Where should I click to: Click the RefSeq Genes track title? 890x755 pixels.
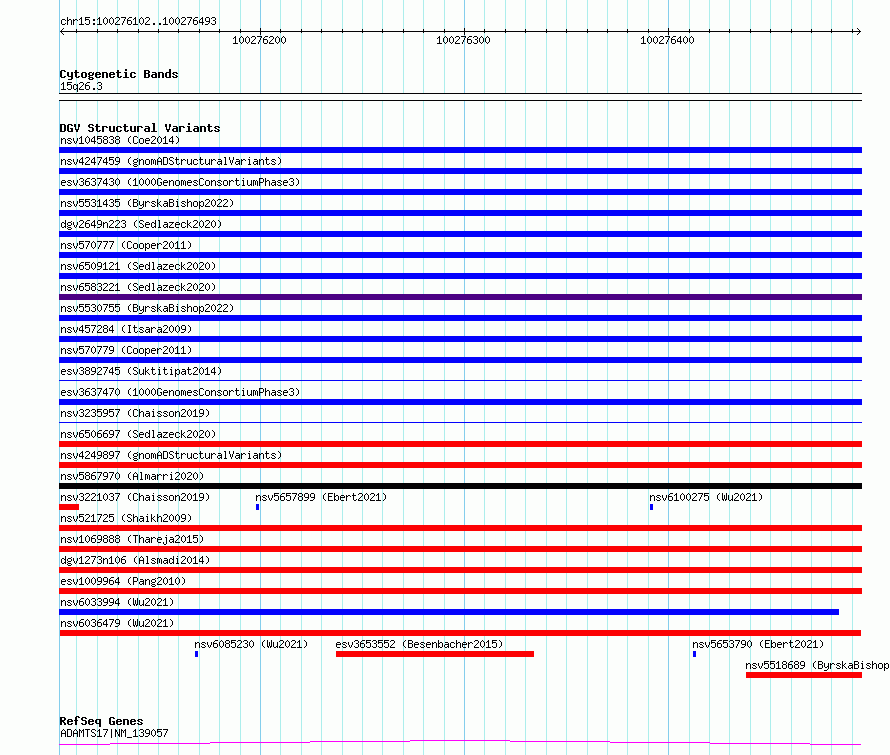click(x=101, y=721)
